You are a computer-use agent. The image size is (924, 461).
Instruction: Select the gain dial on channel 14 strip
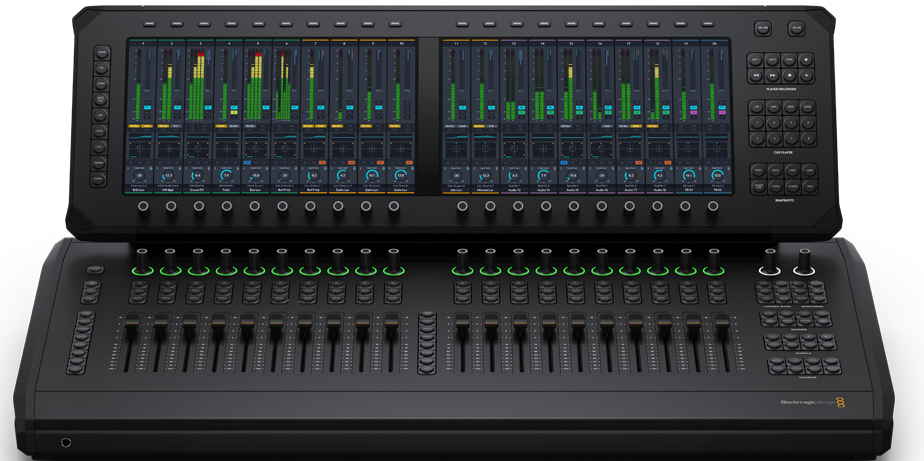click(543, 176)
